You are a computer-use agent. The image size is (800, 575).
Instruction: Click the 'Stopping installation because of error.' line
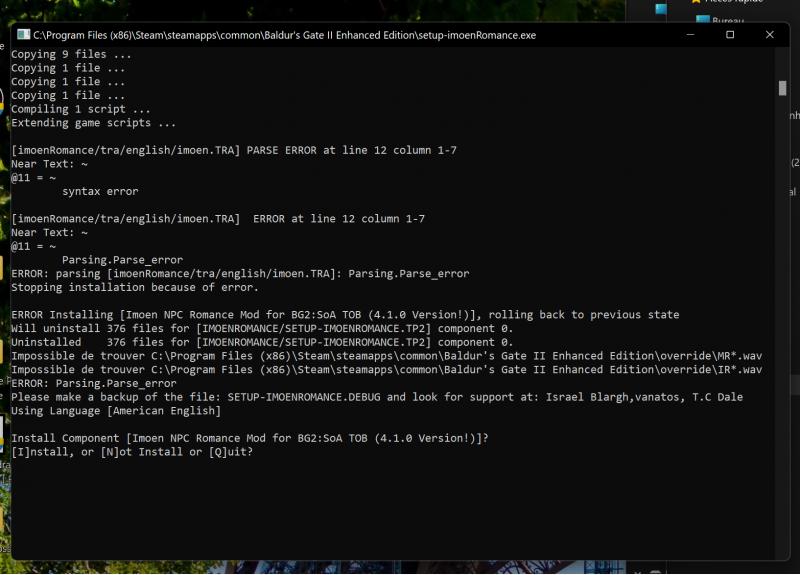point(135,287)
